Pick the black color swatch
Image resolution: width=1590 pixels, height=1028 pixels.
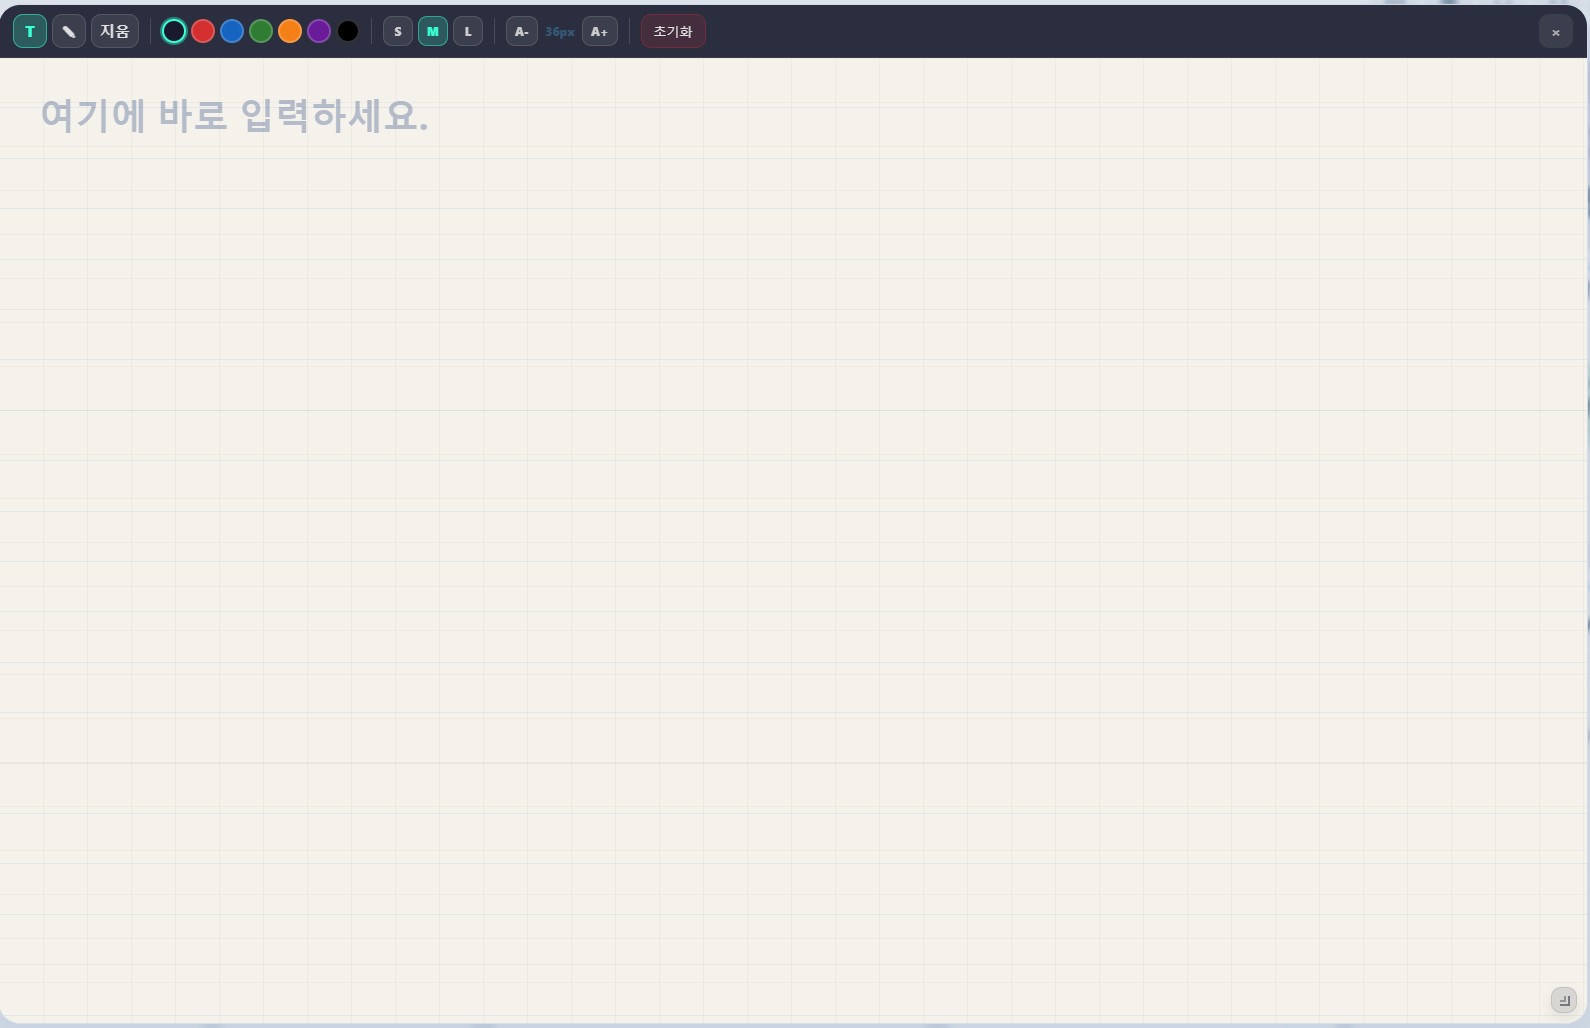click(x=348, y=32)
